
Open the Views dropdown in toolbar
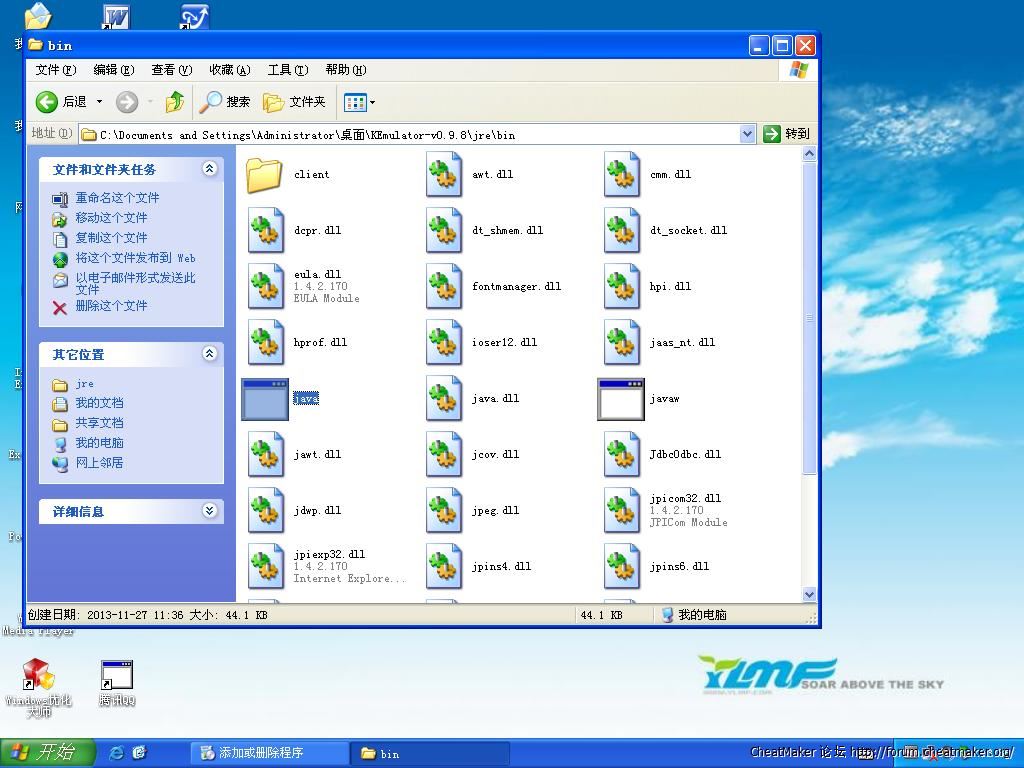359,102
